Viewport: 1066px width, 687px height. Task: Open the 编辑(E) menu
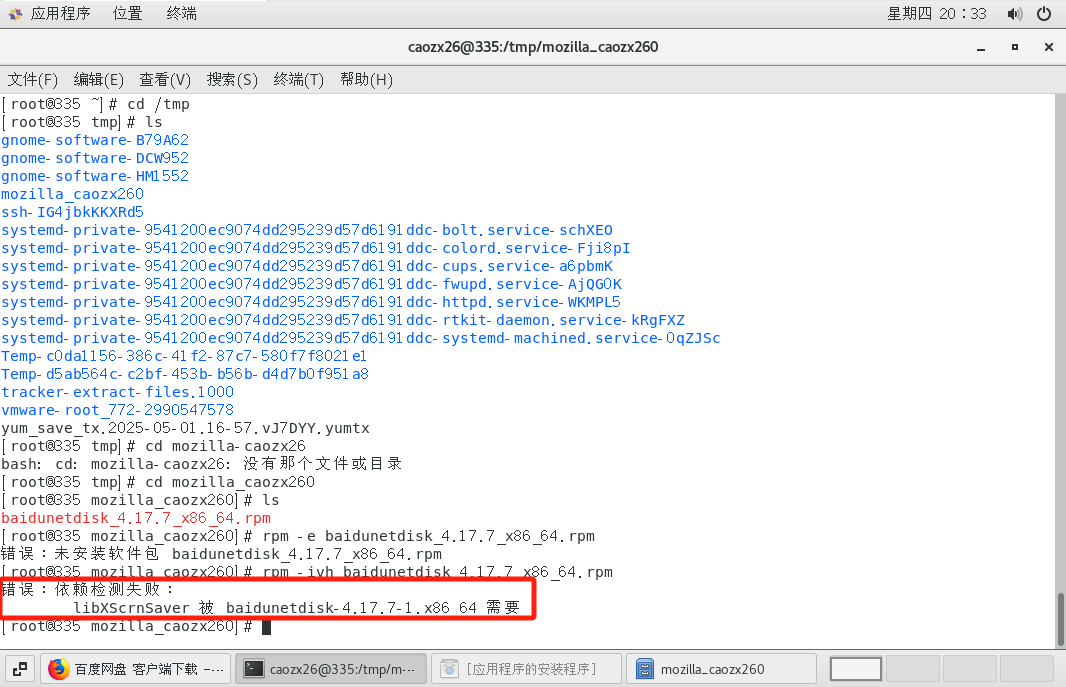point(99,80)
